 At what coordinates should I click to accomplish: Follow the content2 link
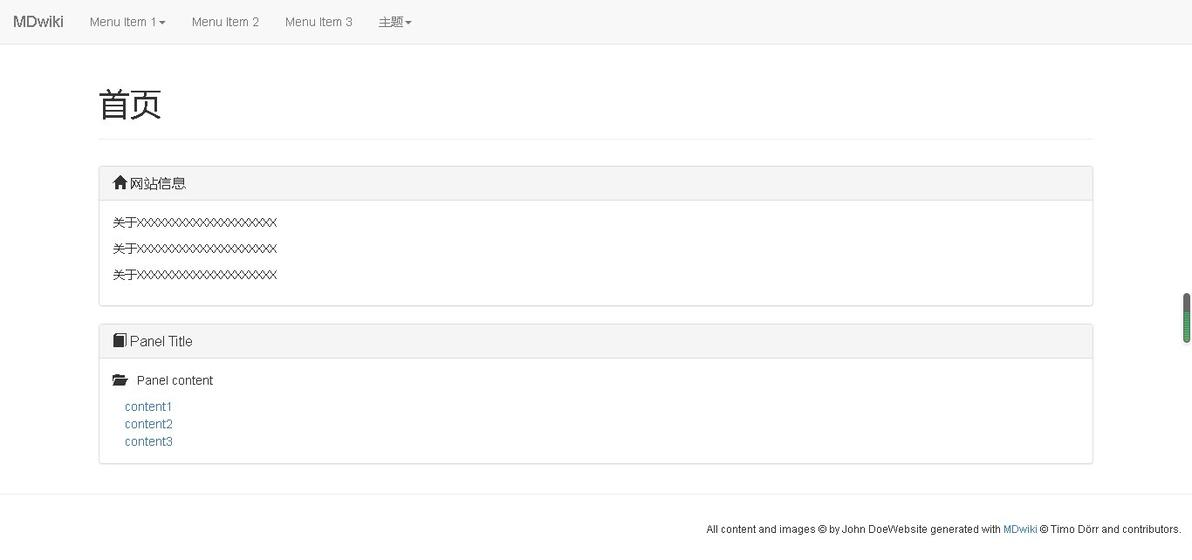[148, 424]
